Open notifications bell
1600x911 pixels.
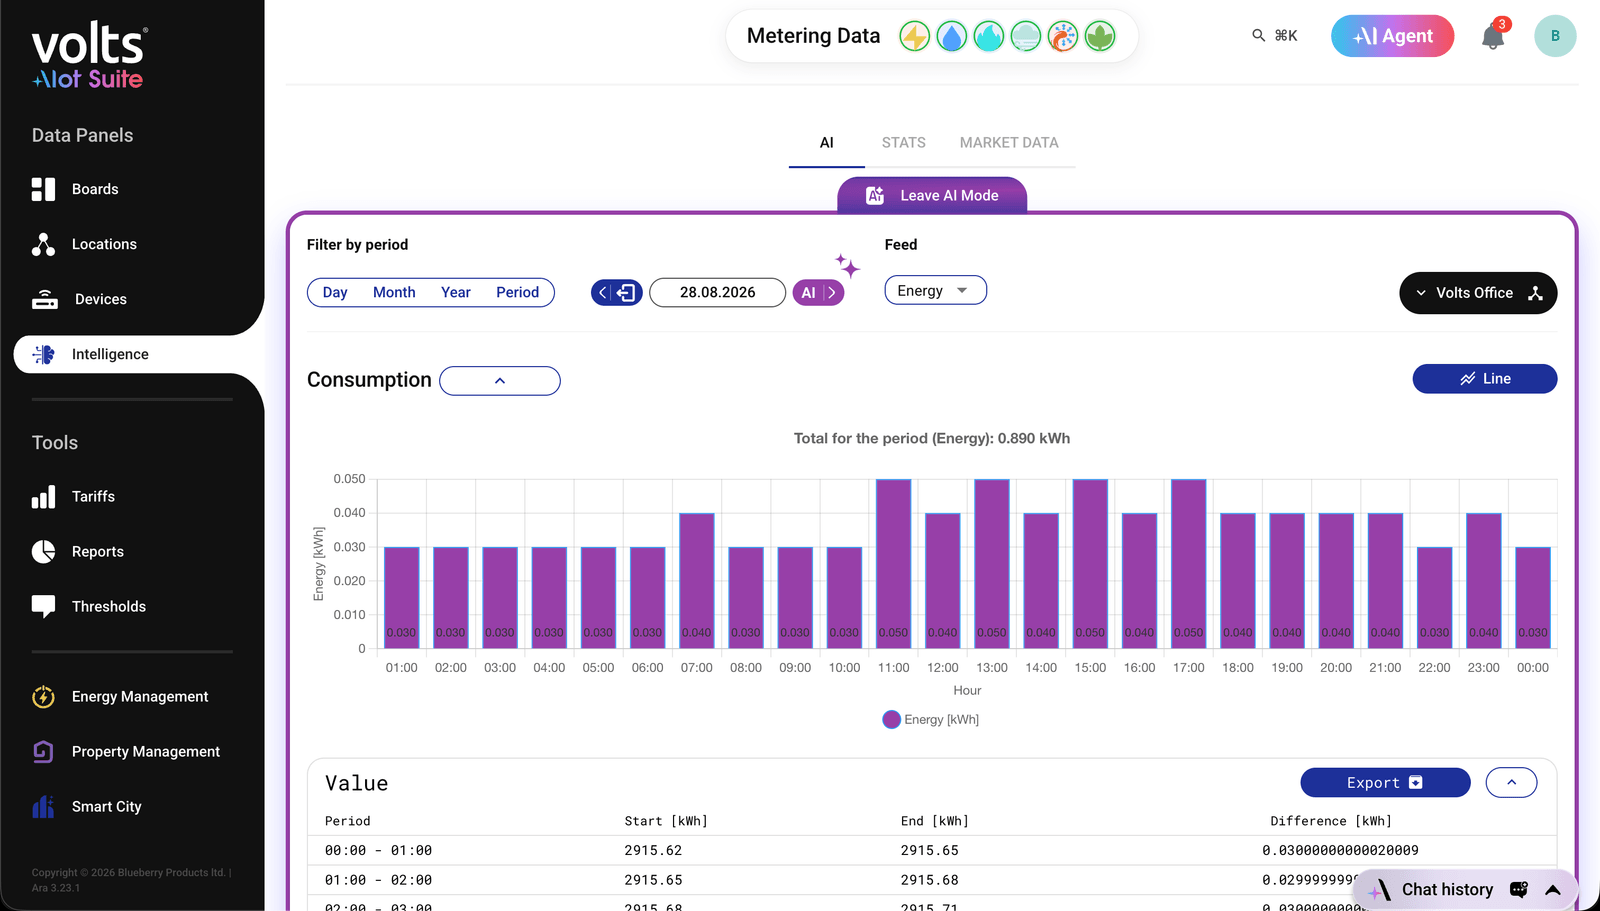pyautogui.click(x=1493, y=37)
